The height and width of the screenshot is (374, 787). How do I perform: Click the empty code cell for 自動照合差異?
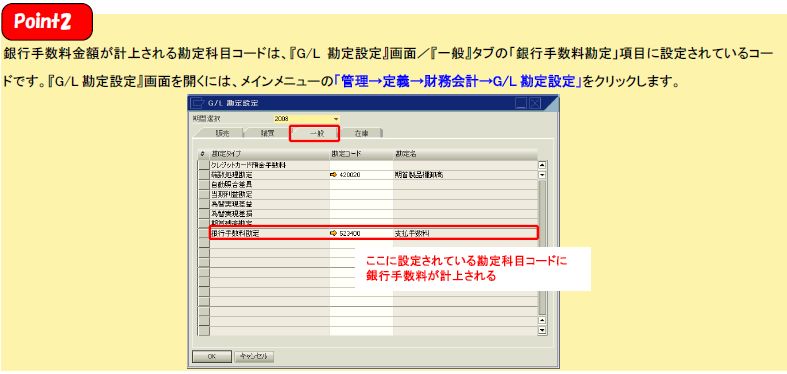(x=361, y=185)
